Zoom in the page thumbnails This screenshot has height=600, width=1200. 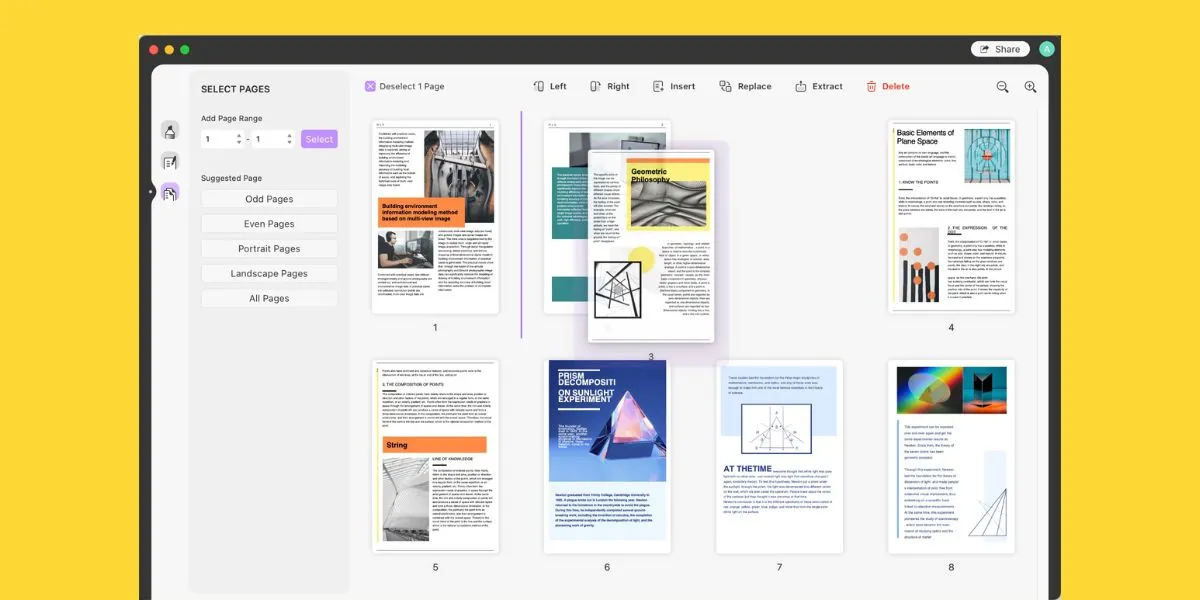tap(1030, 87)
